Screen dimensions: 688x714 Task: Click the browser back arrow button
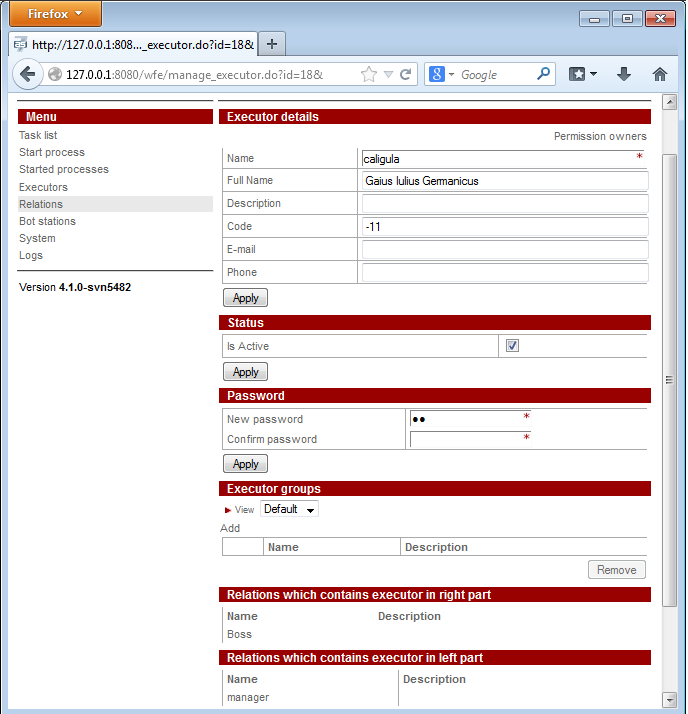tap(27, 74)
